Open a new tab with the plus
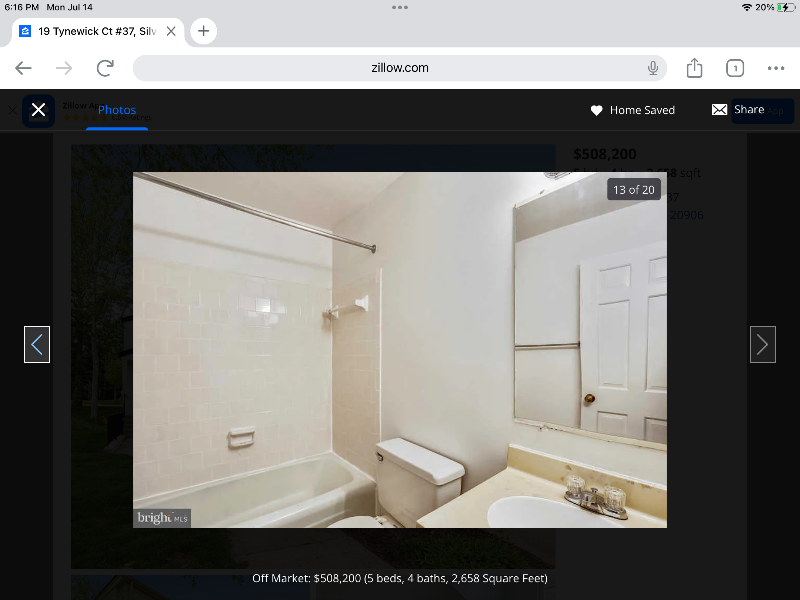Image resolution: width=800 pixels, height=600 pixels. pyautogui.click(x=203, y=31)
